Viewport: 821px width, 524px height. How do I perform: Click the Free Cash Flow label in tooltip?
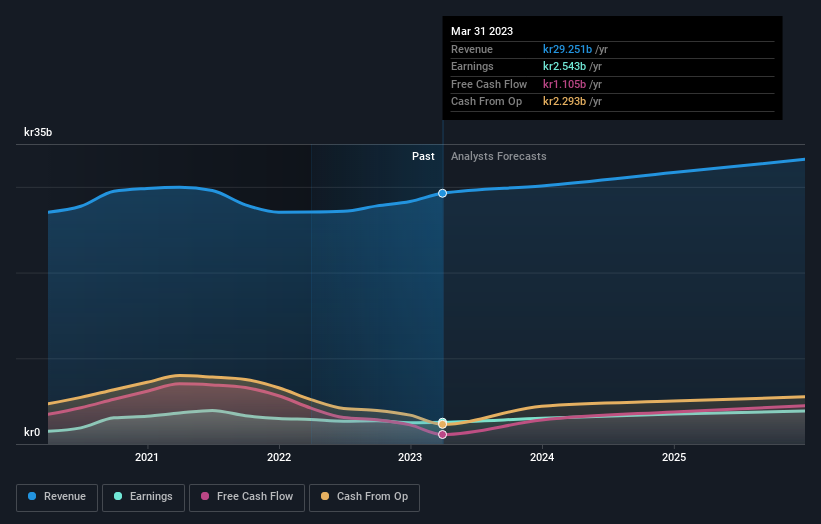[489, 84]
